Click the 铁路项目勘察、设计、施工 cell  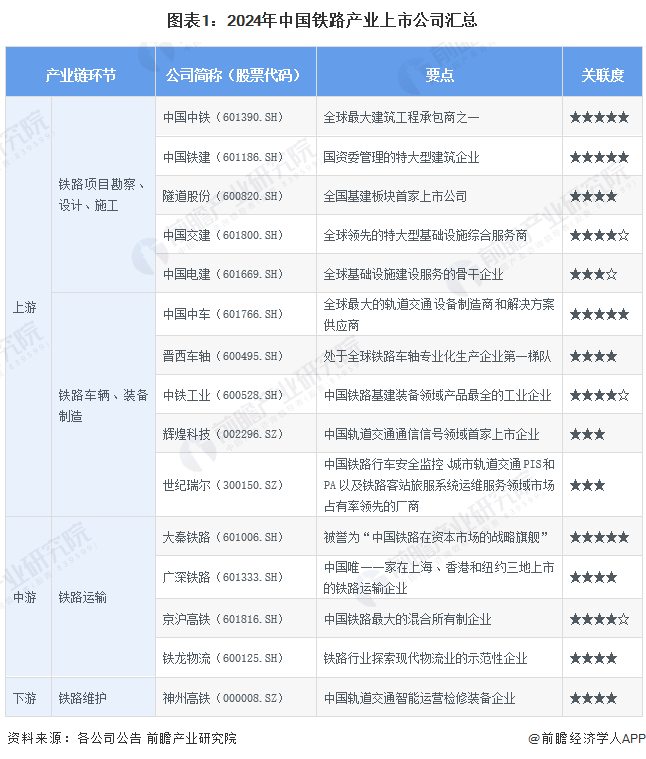[102, 195]
